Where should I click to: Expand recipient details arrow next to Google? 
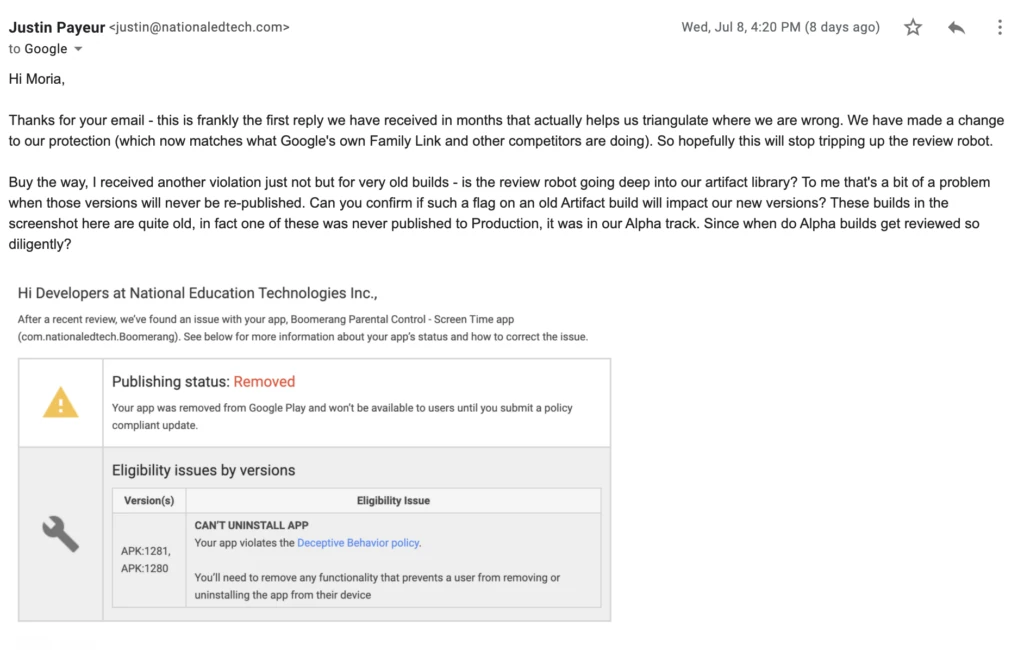tap(79, 49)
